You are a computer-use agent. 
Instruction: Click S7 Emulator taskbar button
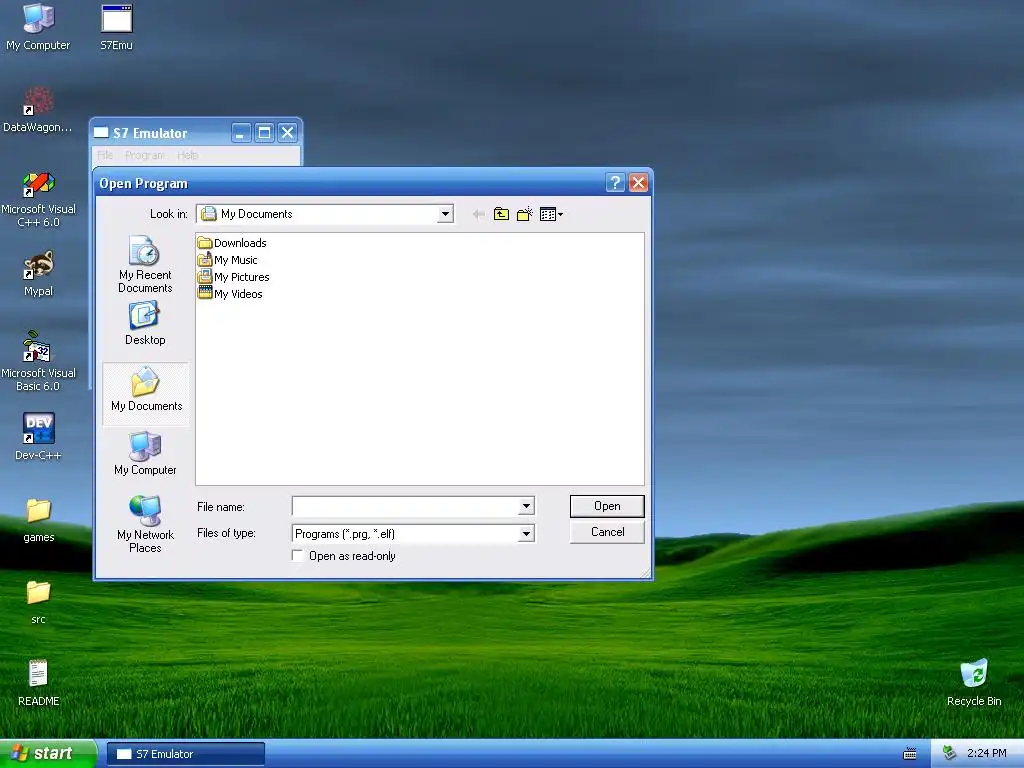[186, 754]
